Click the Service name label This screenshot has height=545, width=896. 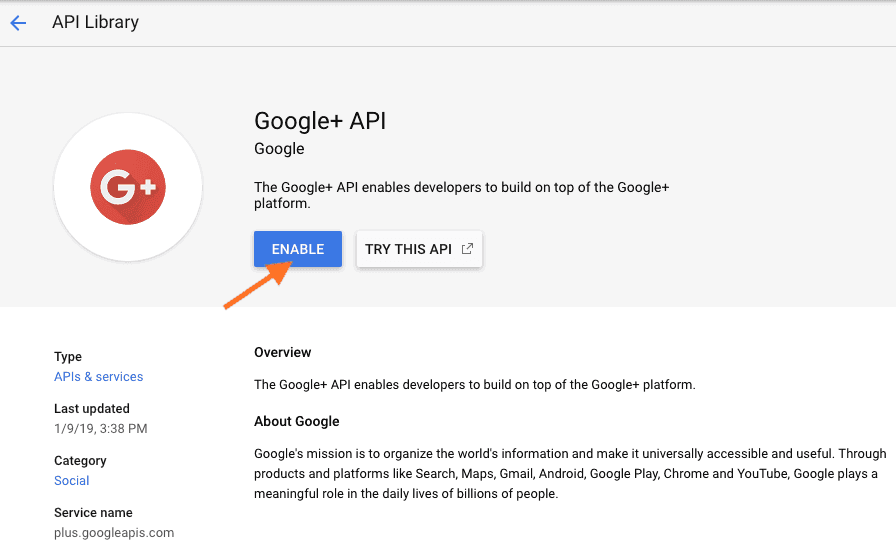(x=91, y=513)
